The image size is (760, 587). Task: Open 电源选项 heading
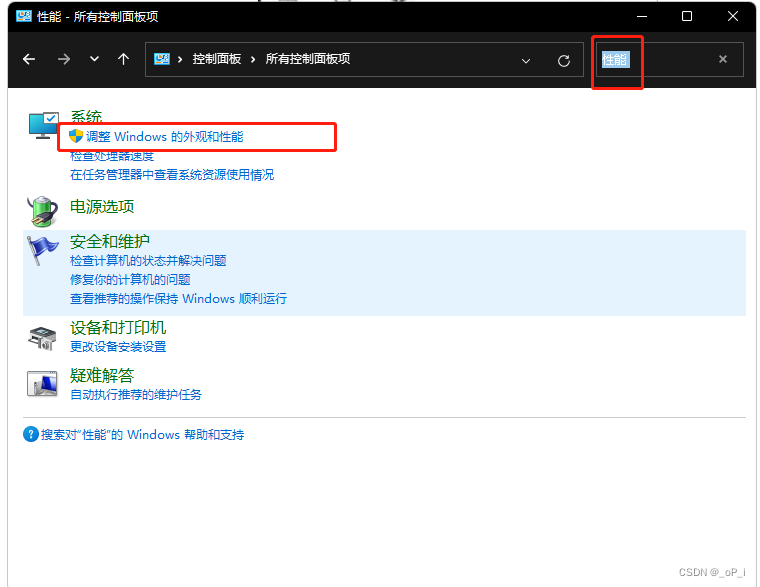coord(102,206)
